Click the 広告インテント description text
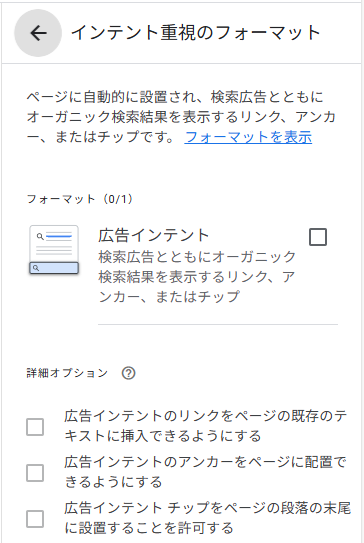 [x=197, y=276]
